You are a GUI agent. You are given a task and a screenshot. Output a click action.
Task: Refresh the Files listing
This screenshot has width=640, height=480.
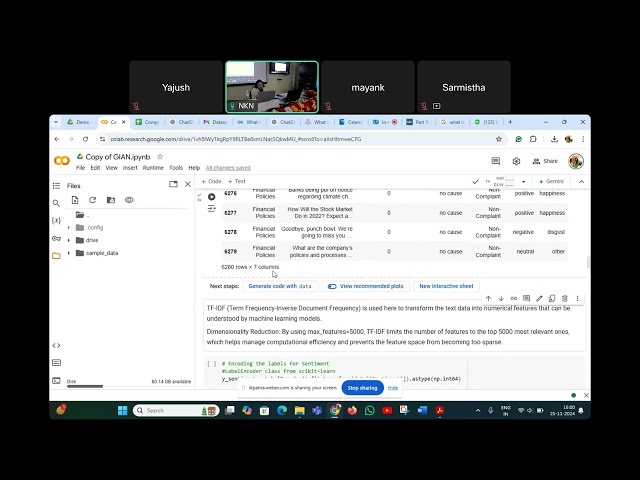click(93, 200)
